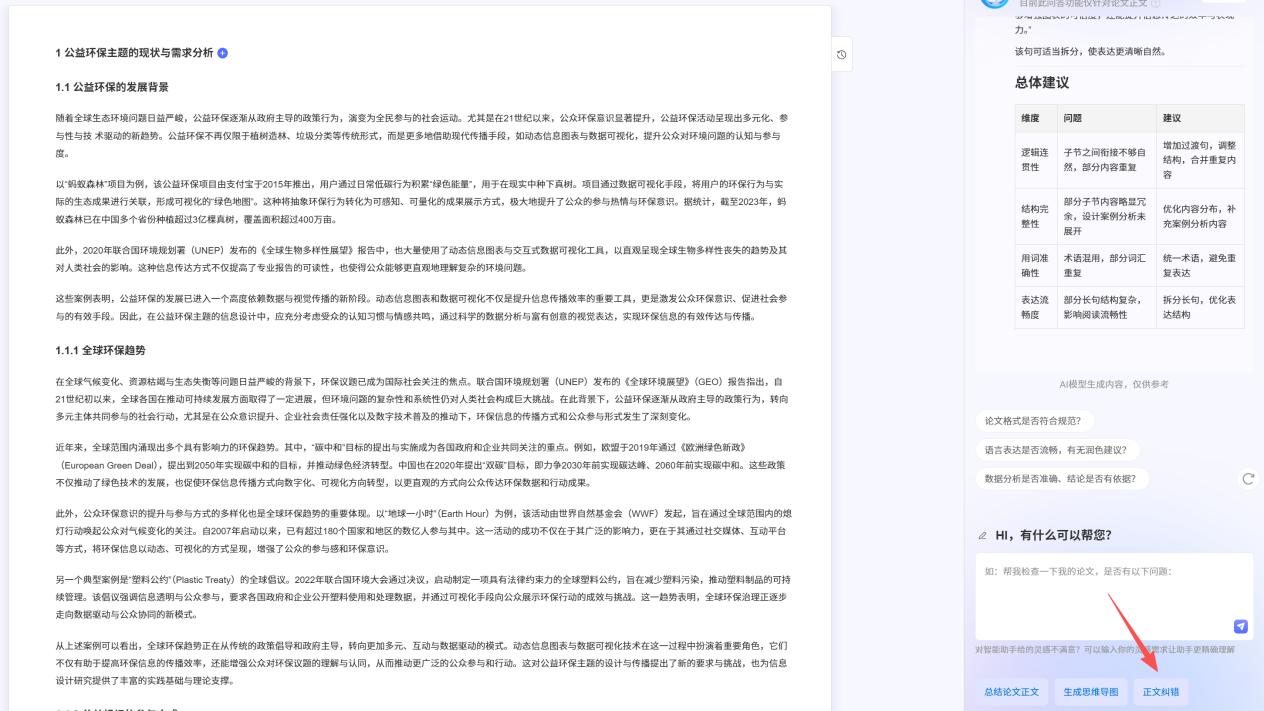The width and height of the screenshot is (1264, 711).
Task: Click the 总体建议 heading in assistant panel
Action: [1042, 83]
